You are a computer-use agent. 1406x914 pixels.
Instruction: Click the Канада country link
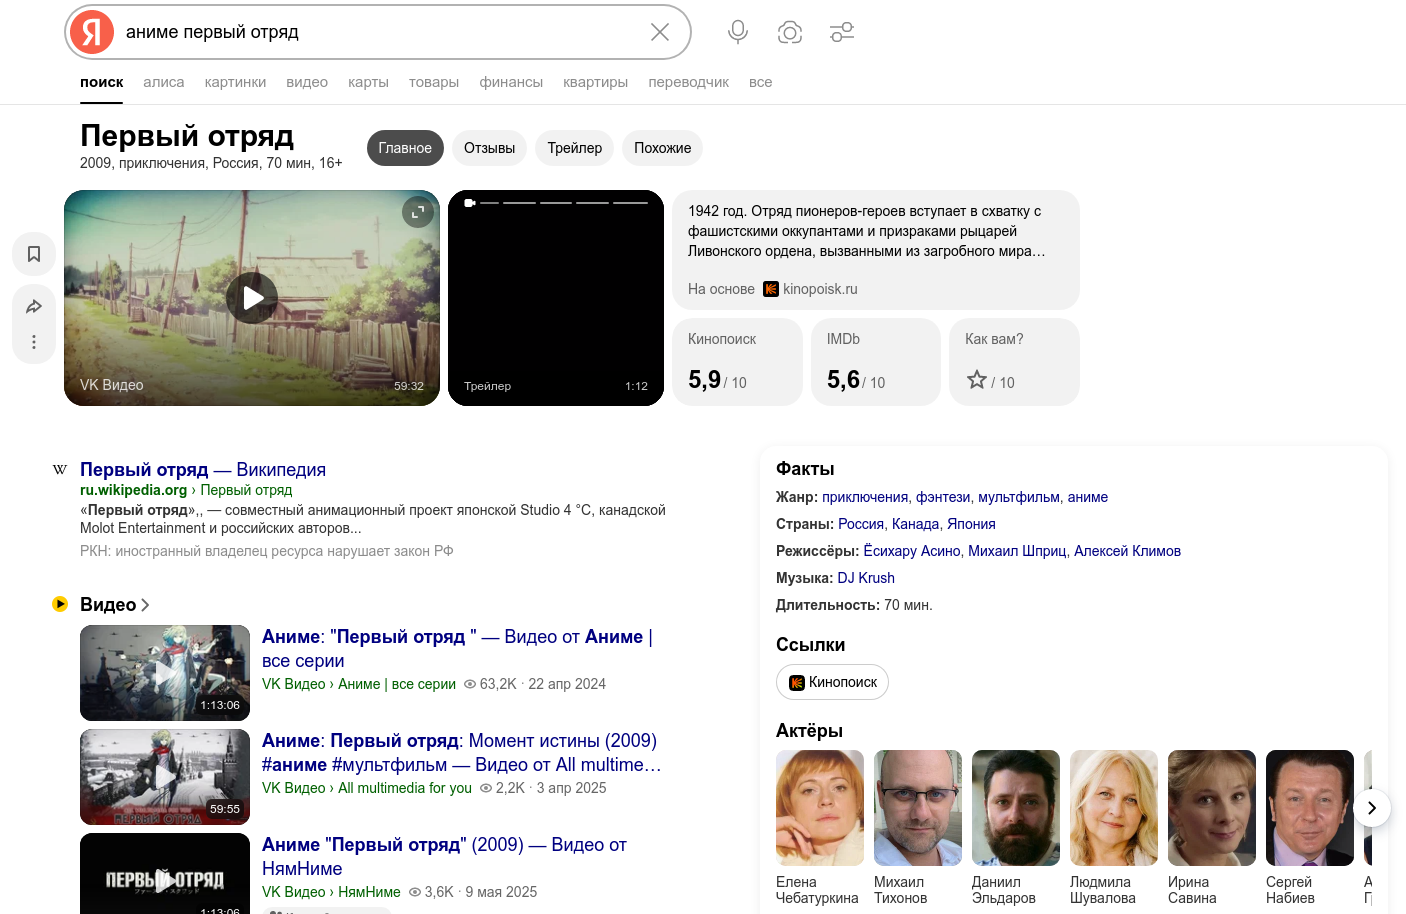[915, 524]
